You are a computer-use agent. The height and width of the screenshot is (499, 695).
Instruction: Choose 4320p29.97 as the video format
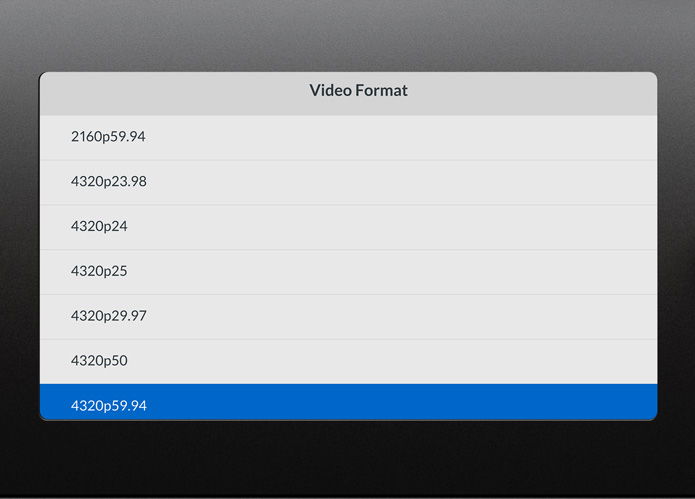[x=348, y=316]
